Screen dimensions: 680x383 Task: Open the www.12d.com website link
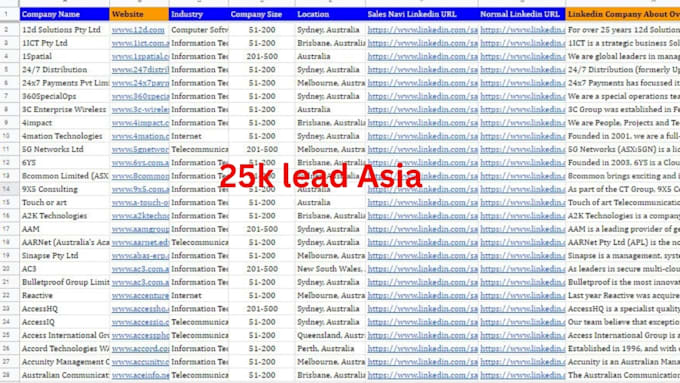(138, 30)
